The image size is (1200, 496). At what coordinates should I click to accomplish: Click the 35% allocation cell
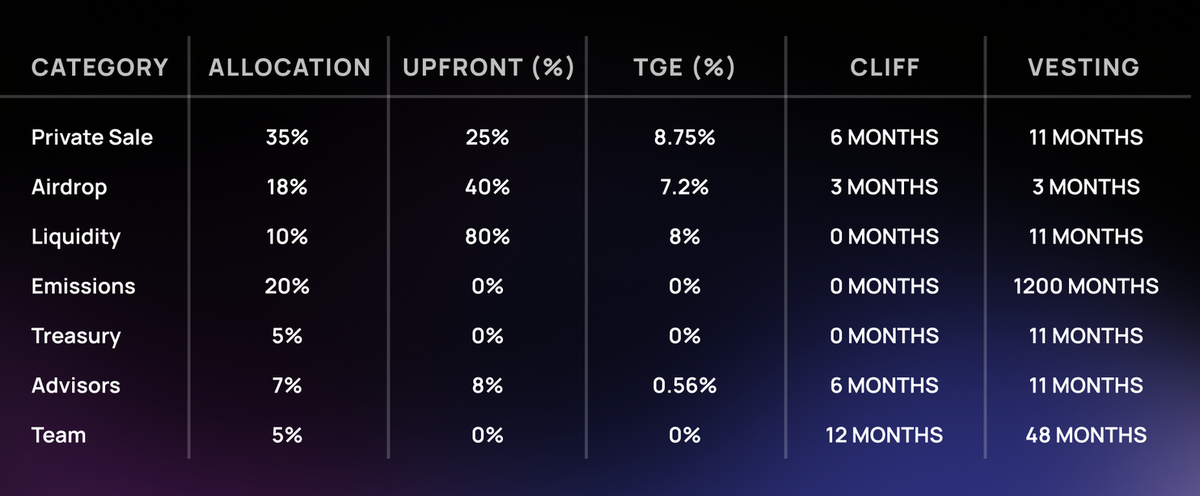(x=287, y=137)
